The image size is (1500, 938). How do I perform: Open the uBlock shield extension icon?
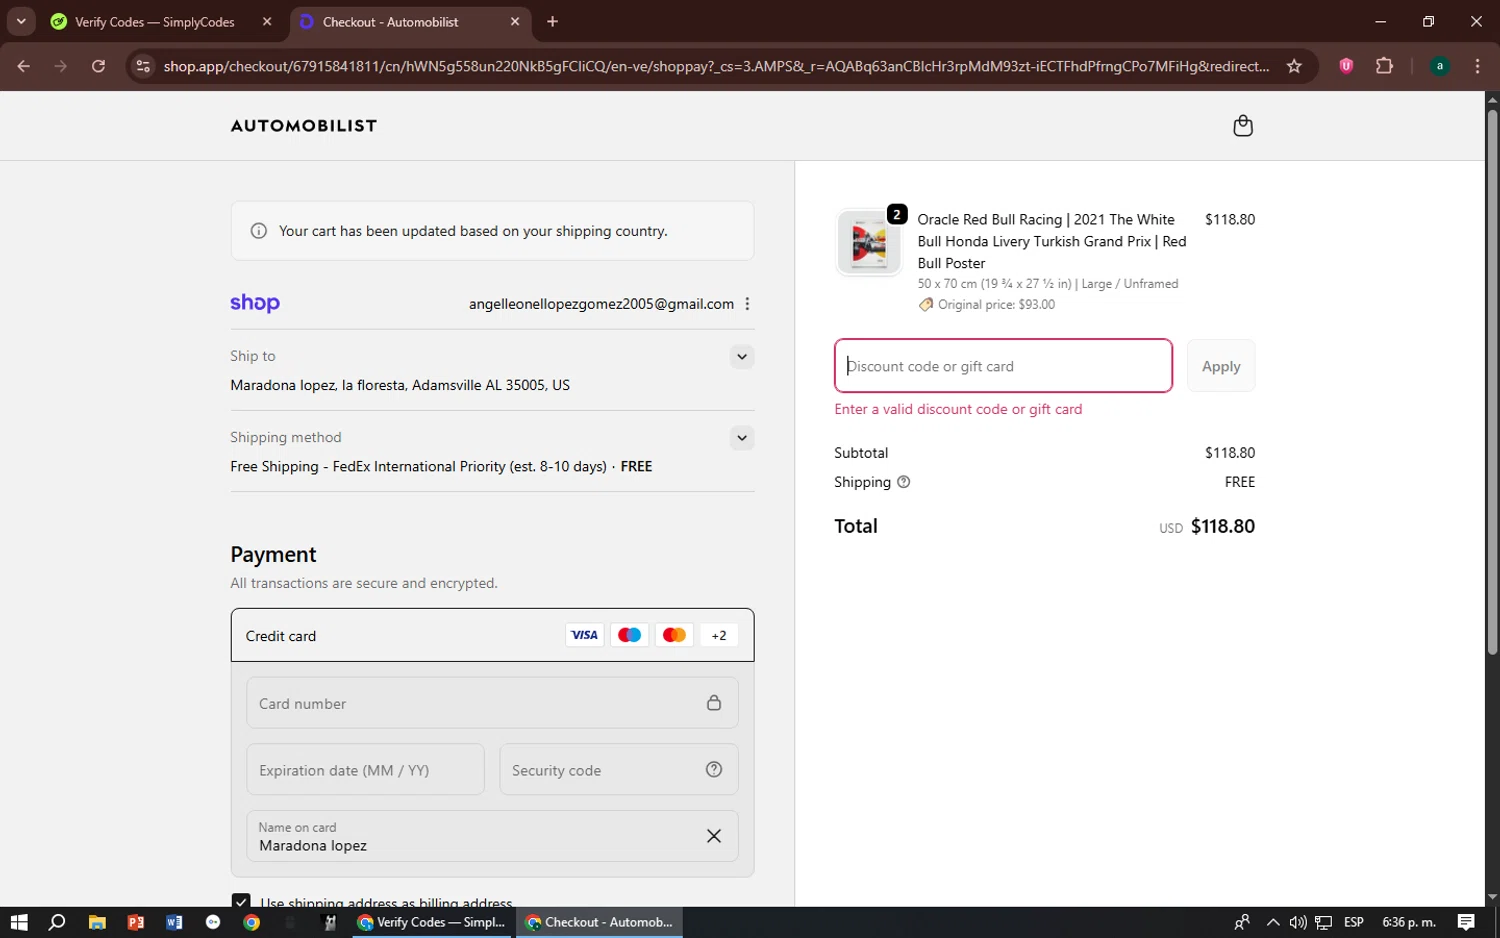point(1346,66)
